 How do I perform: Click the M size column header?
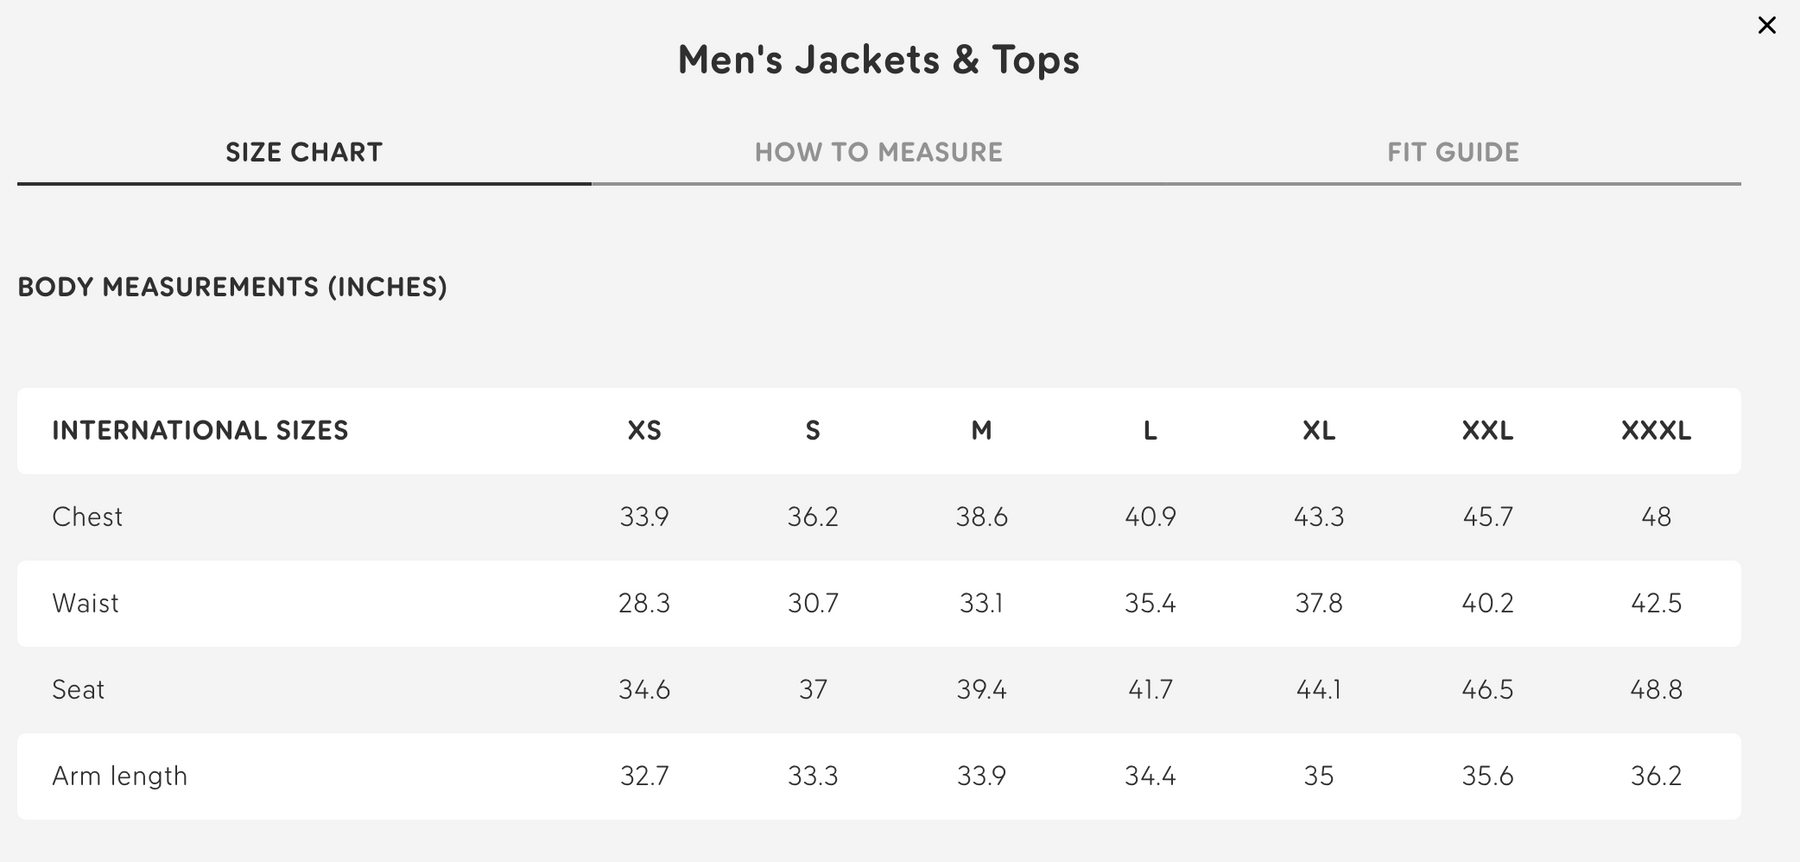click(981, 431)
